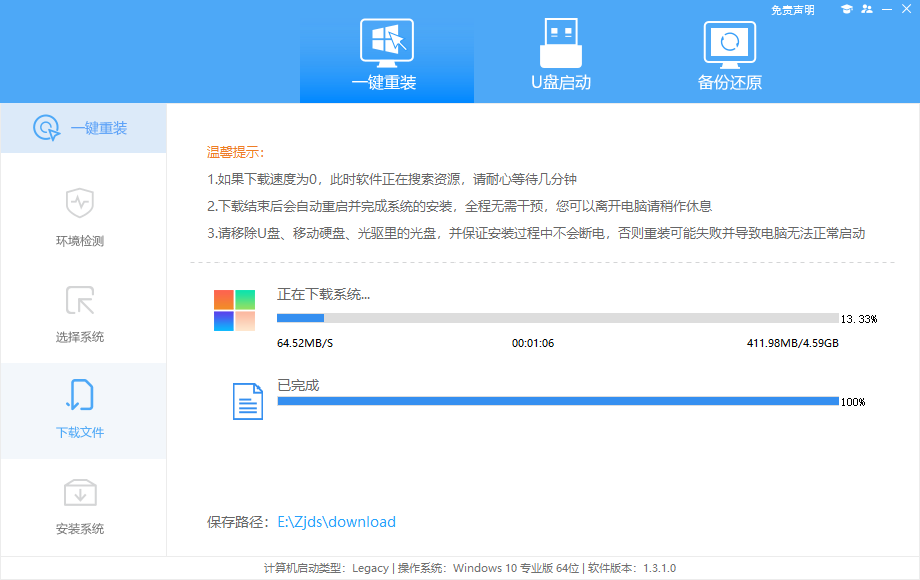Select the 一键重装 monitor icon at top

[387, 42]
